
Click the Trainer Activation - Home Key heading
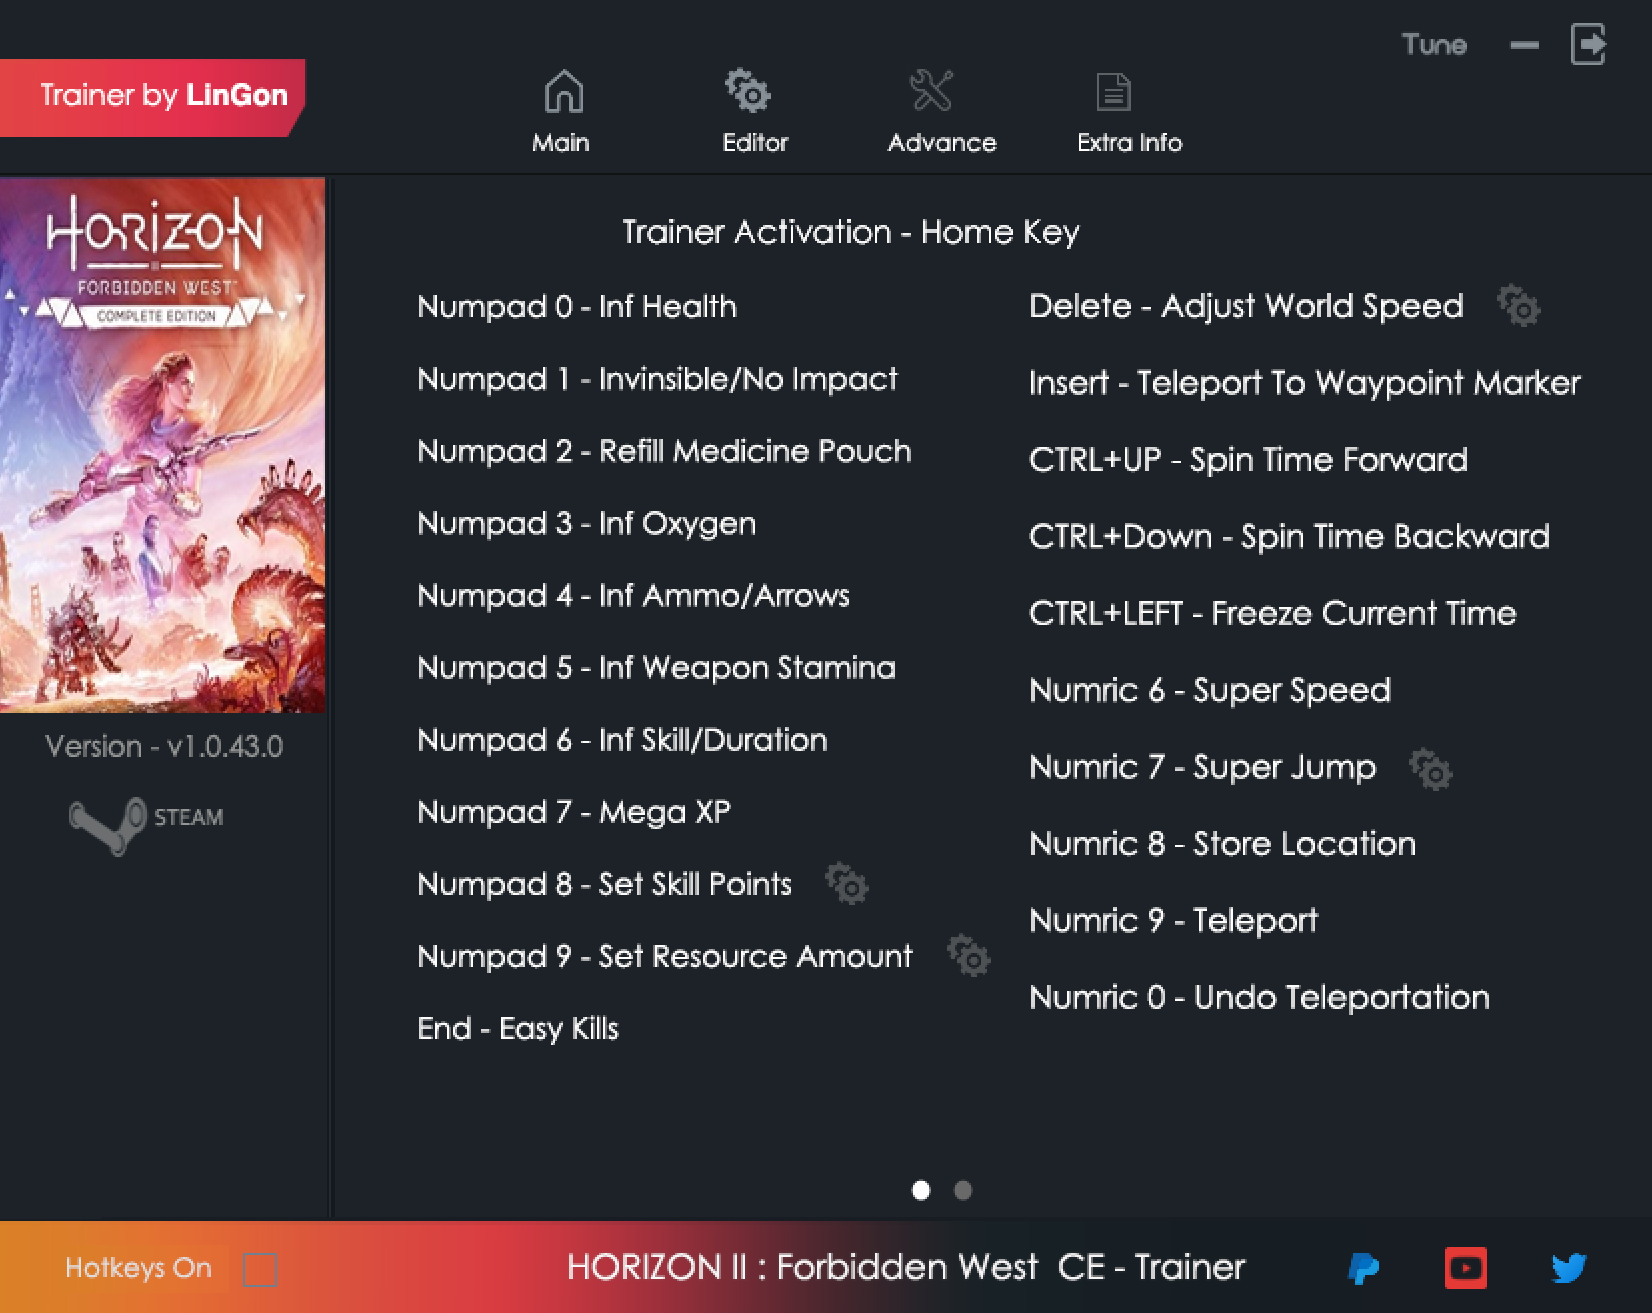tap(851, 233)
